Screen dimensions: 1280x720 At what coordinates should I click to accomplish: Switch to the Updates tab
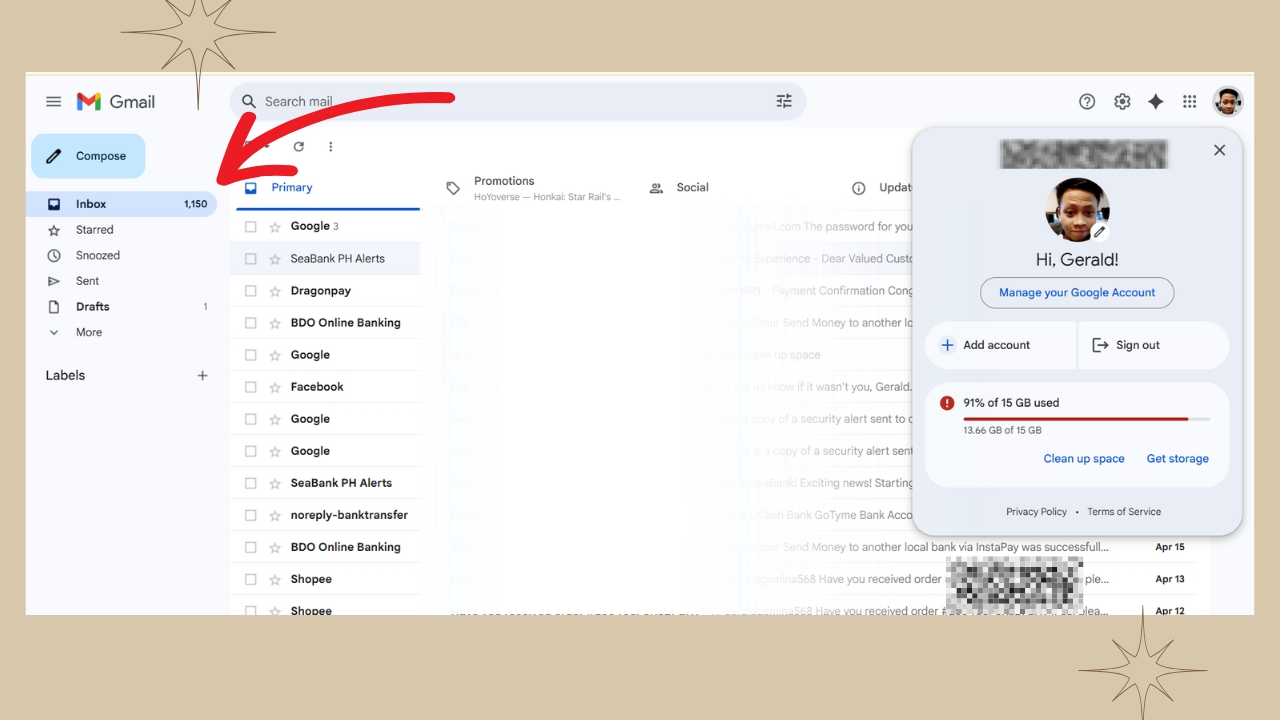coord(882,188)
